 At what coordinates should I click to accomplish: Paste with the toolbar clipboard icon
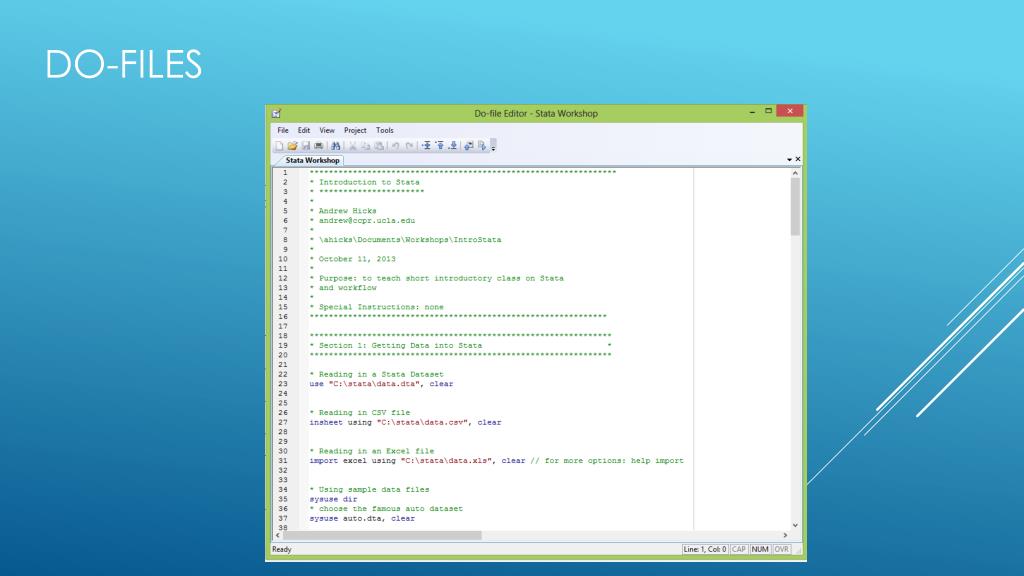[x=379, y=146]
